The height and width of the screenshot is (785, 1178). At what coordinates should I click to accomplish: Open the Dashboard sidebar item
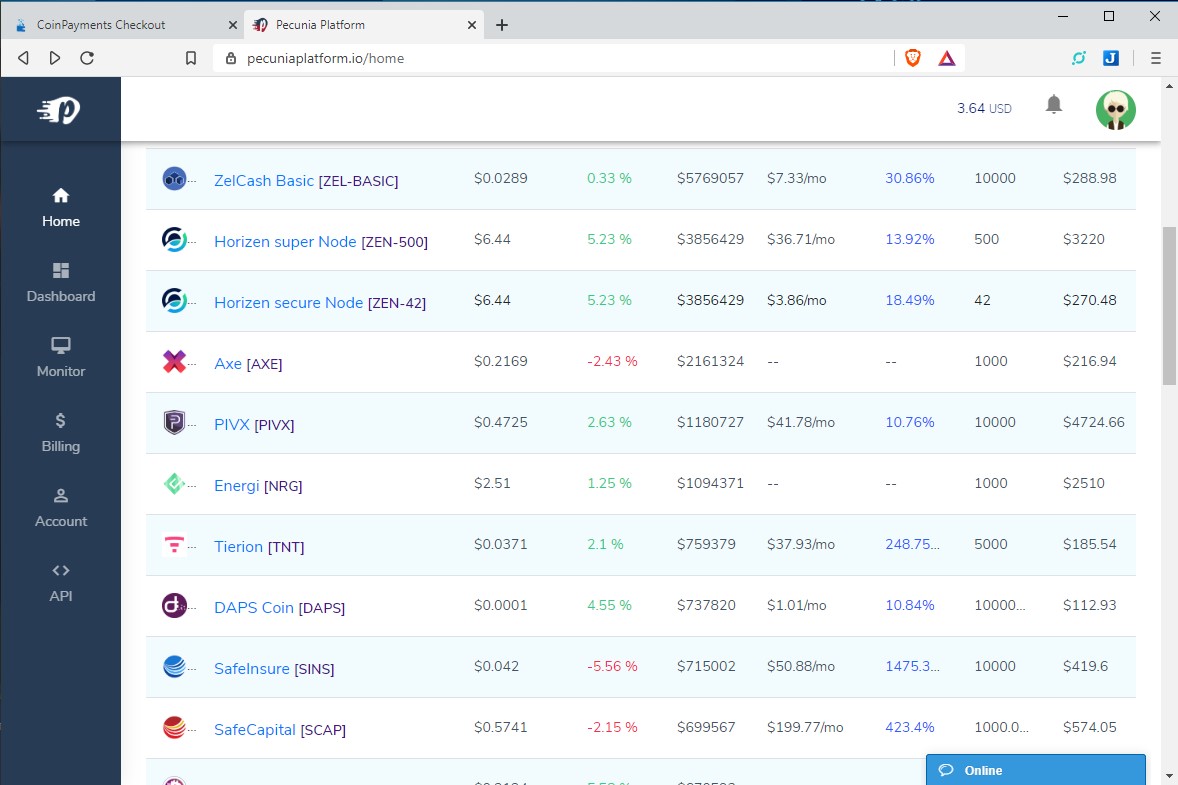coord(61,283)
